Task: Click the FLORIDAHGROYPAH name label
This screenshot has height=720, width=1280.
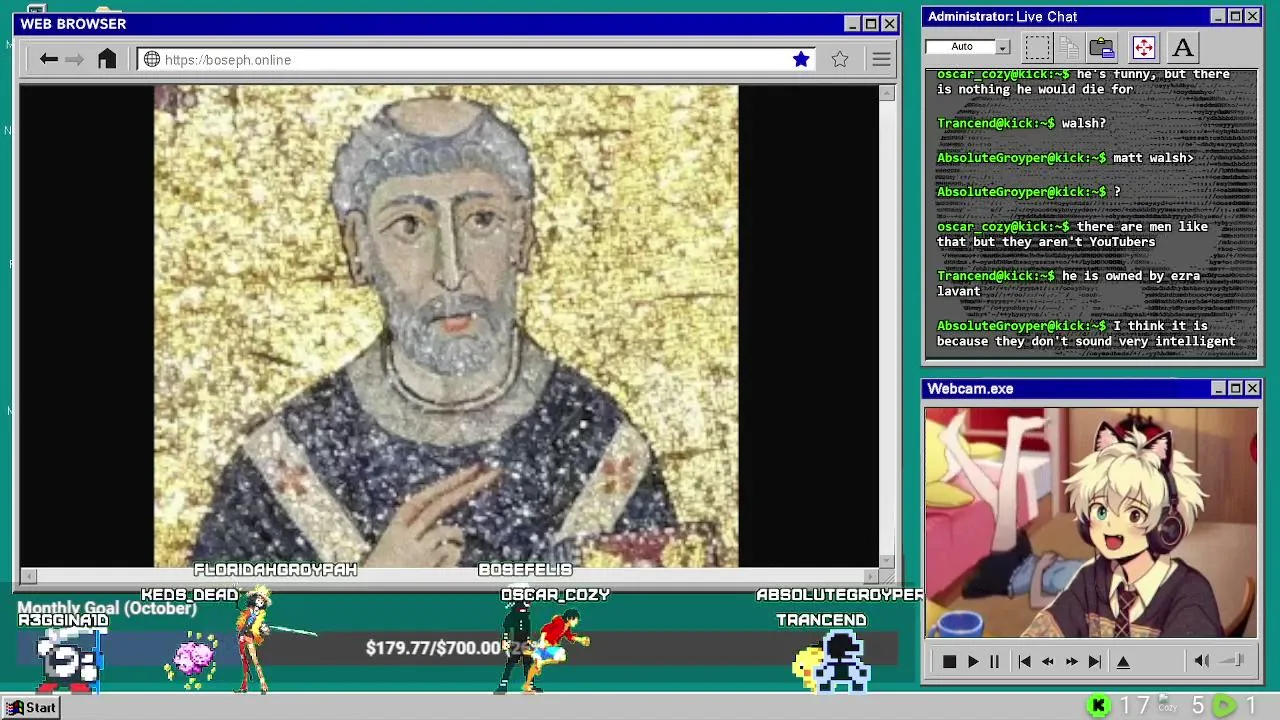Action: [x=275, y=569]
